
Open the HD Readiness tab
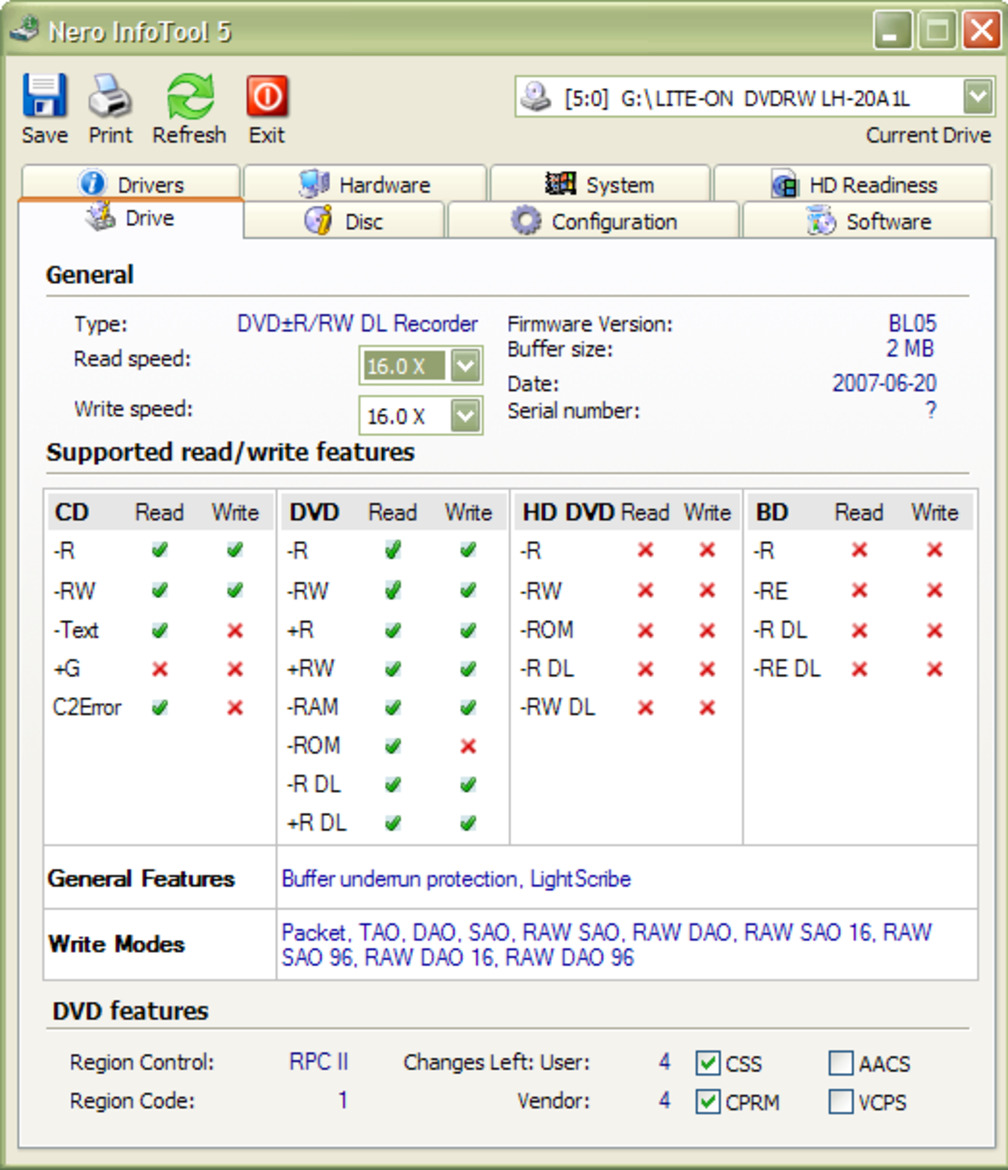853,183
